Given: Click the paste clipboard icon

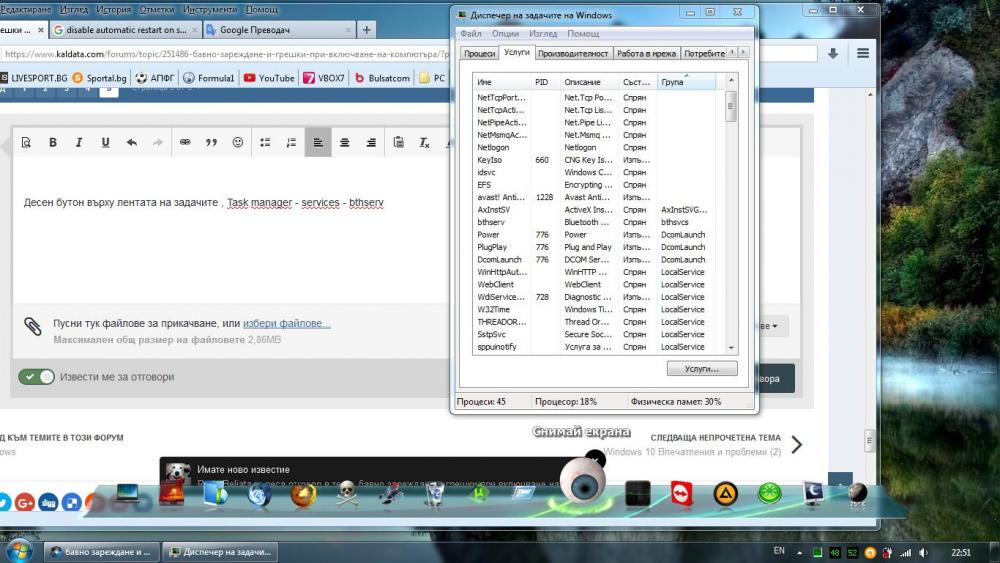Looking at the screenshot, I should (399, 142).
